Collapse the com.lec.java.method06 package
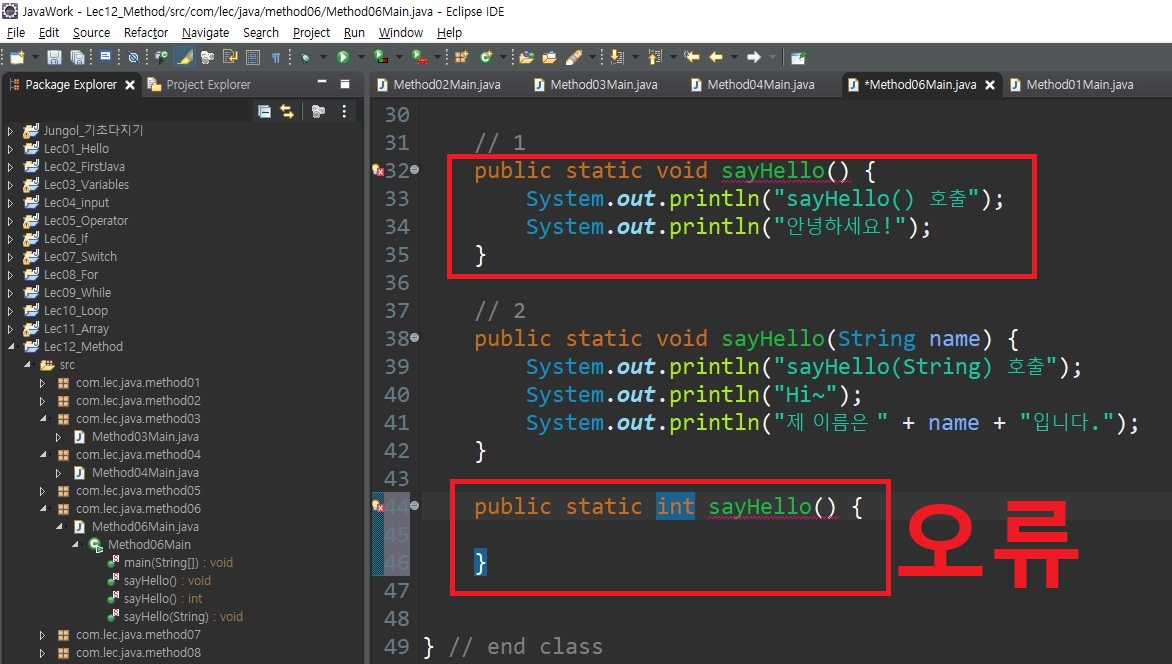 pyautogui.click(x=43, y=508)
